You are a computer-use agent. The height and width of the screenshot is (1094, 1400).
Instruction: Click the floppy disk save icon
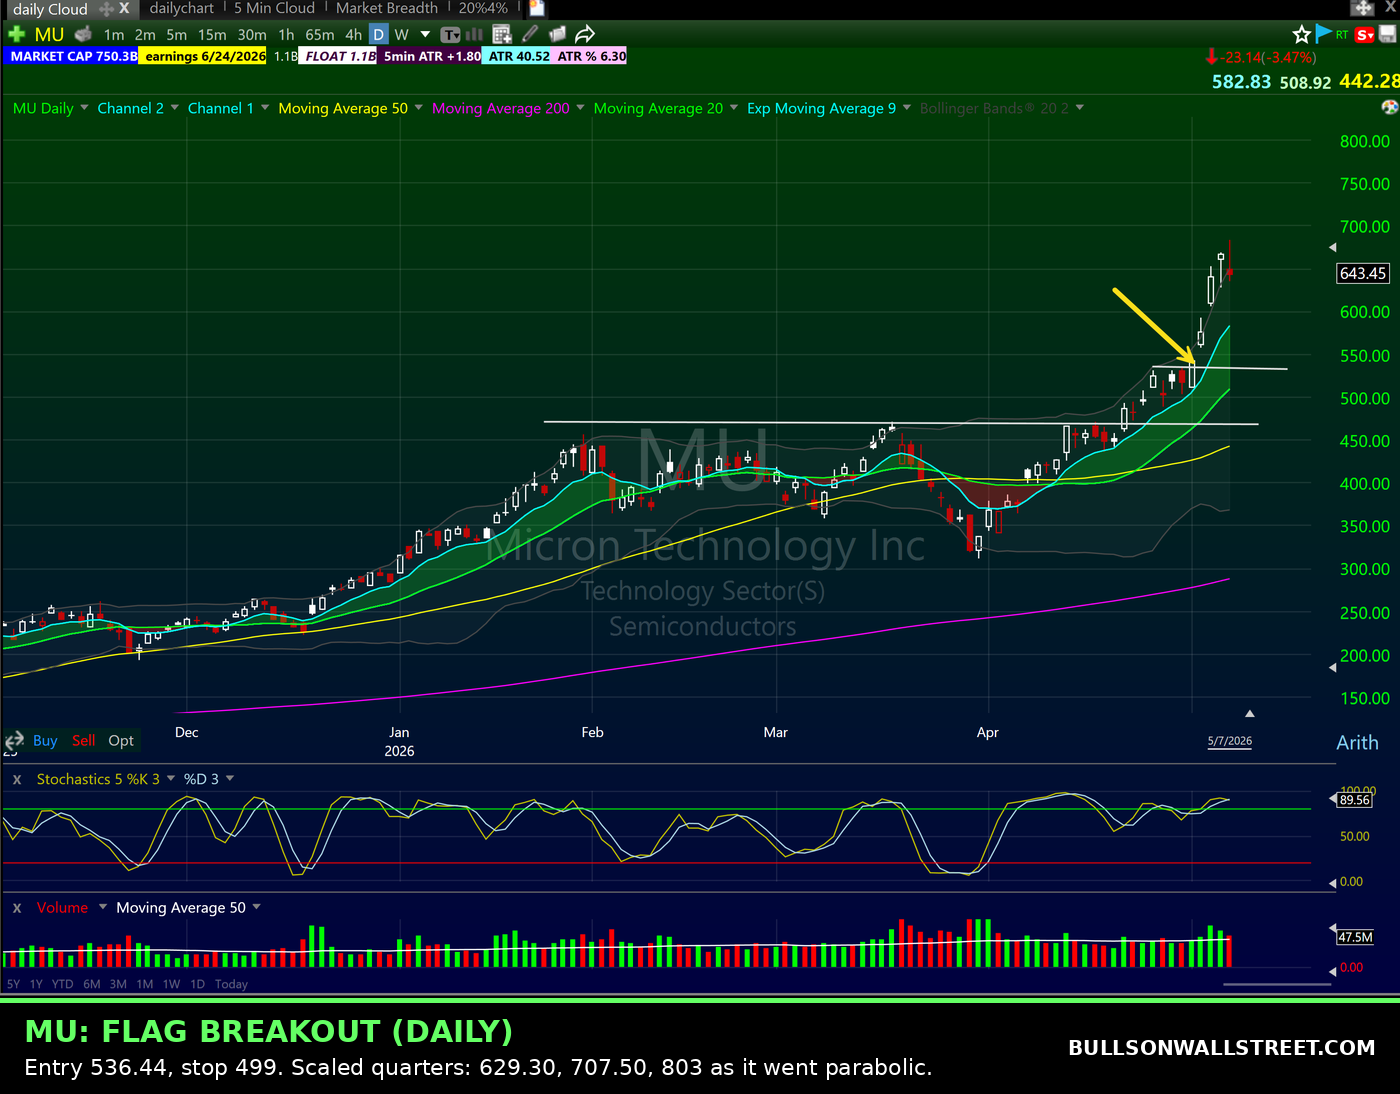click(1388, 34)
